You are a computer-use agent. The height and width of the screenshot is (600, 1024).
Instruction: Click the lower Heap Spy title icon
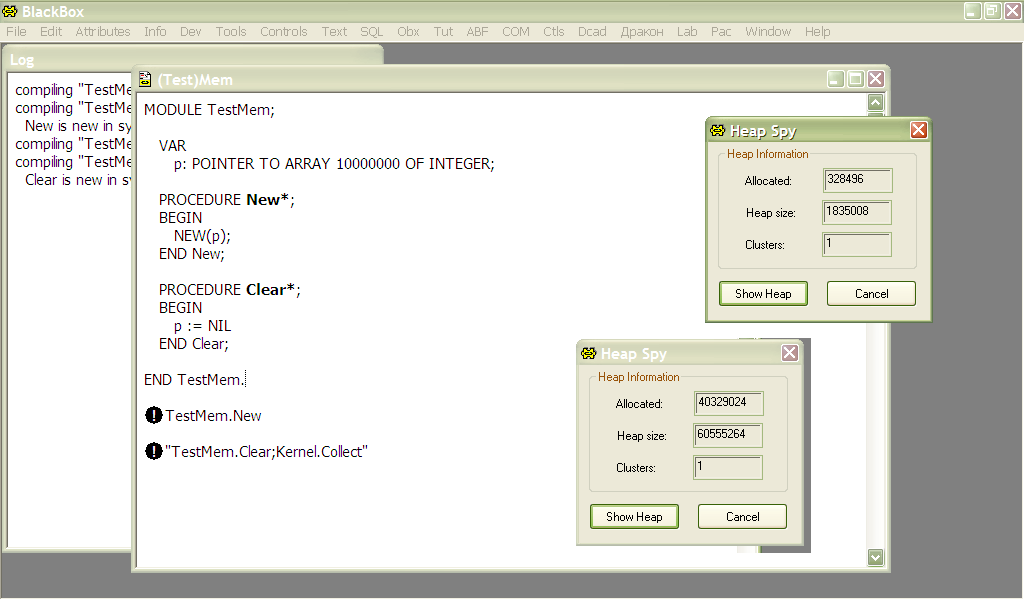point(588,354)
